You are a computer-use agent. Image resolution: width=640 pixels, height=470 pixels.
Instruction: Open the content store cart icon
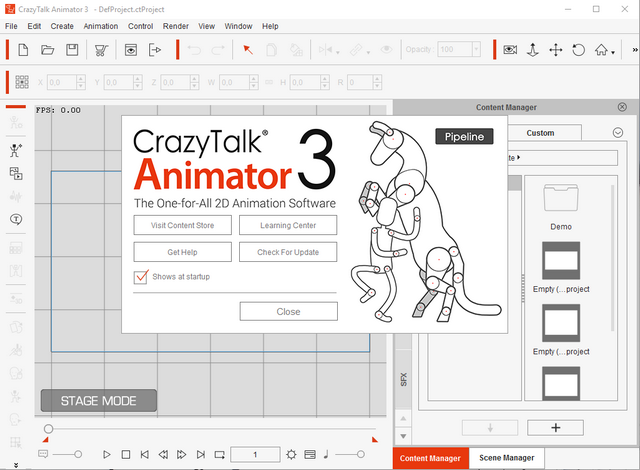(102, 49)
